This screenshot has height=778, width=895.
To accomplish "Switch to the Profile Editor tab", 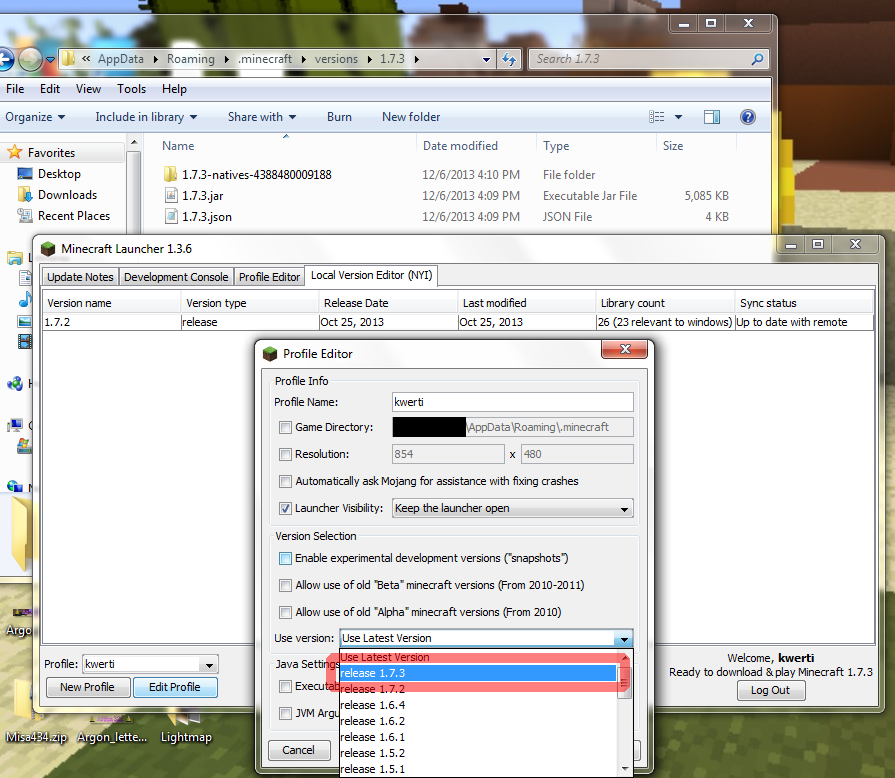I will (x=269, y=277).
